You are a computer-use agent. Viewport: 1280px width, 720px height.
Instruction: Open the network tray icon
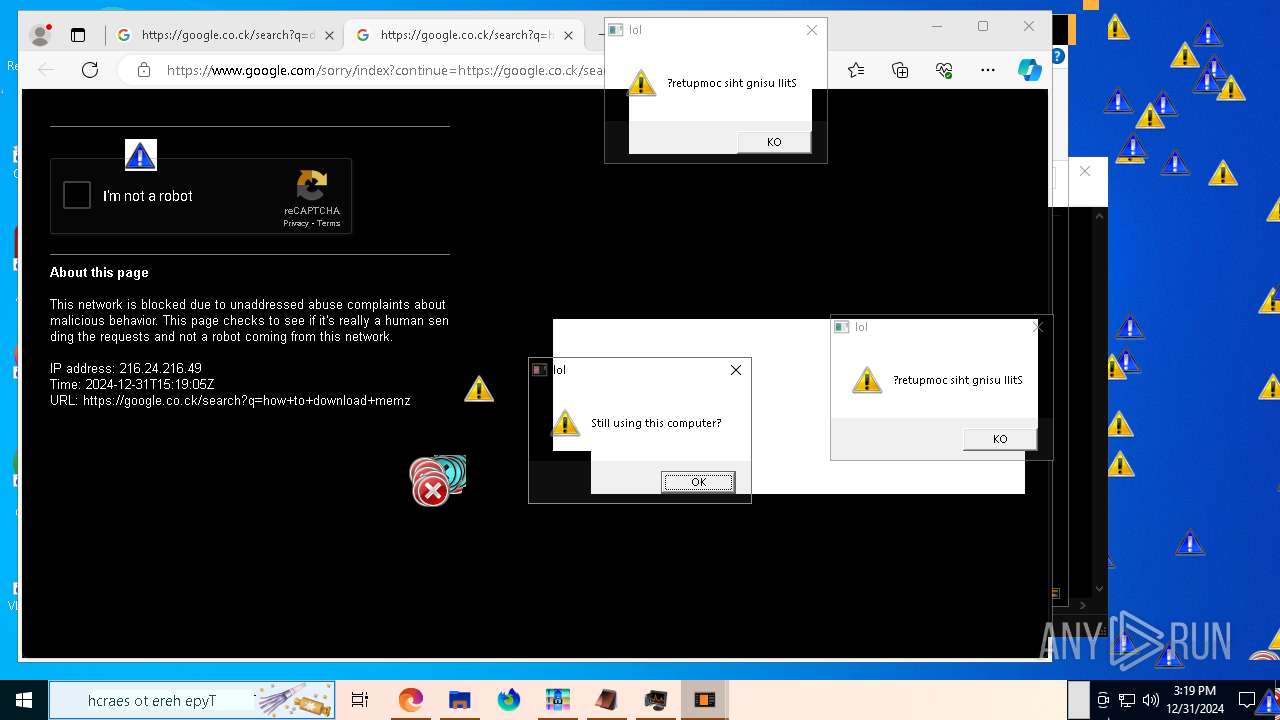click(1127, 700)
